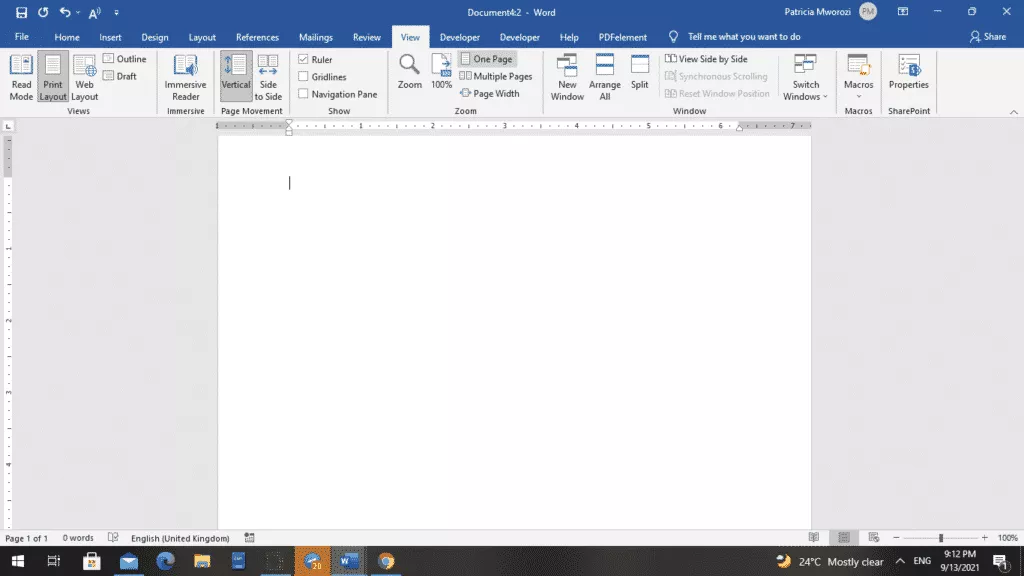
Task: Switch to the Layout tab
Action: (x=202, y=37)
